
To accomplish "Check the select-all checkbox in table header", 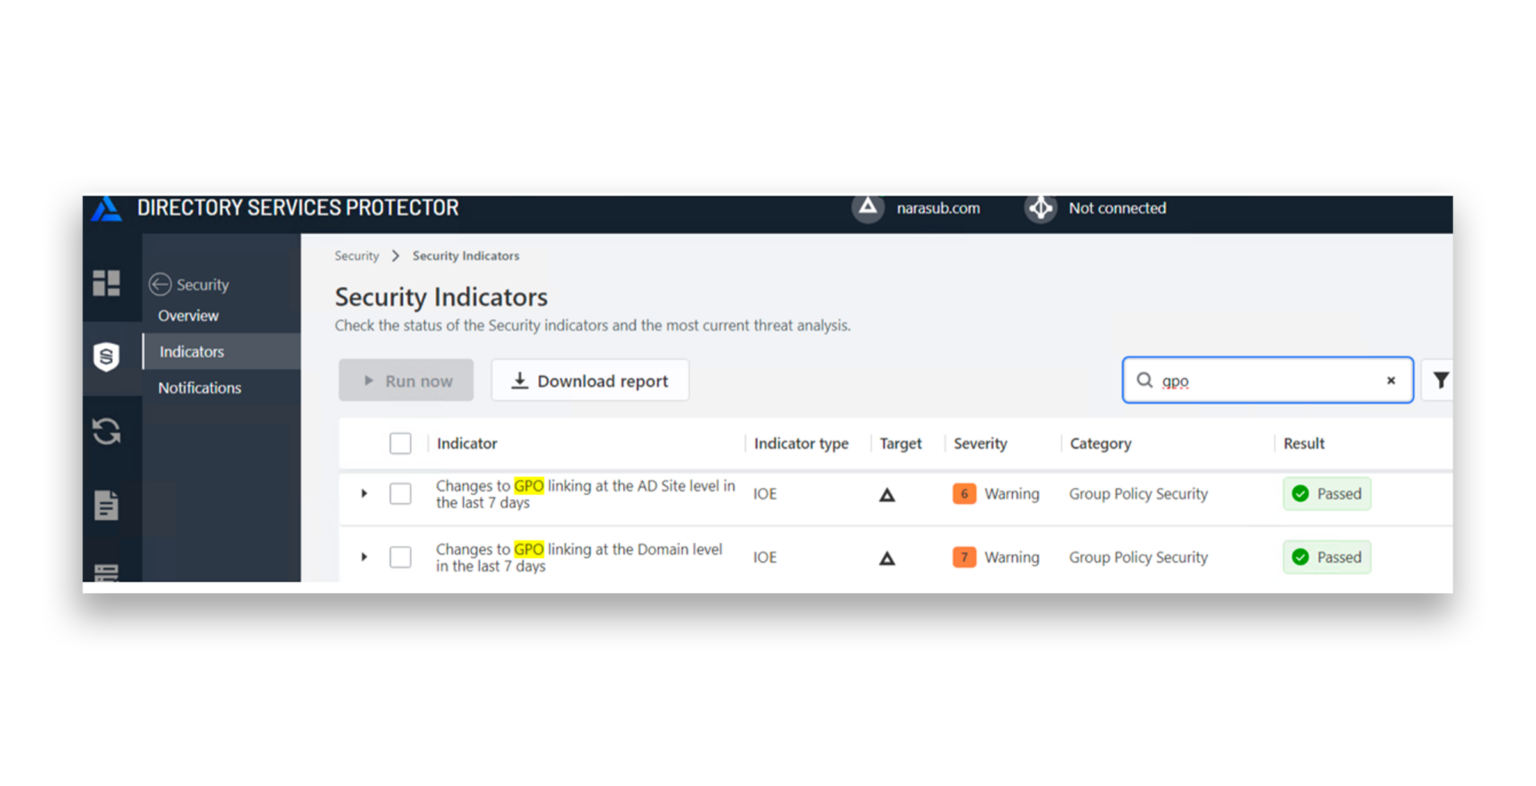I will coord(400,443).
